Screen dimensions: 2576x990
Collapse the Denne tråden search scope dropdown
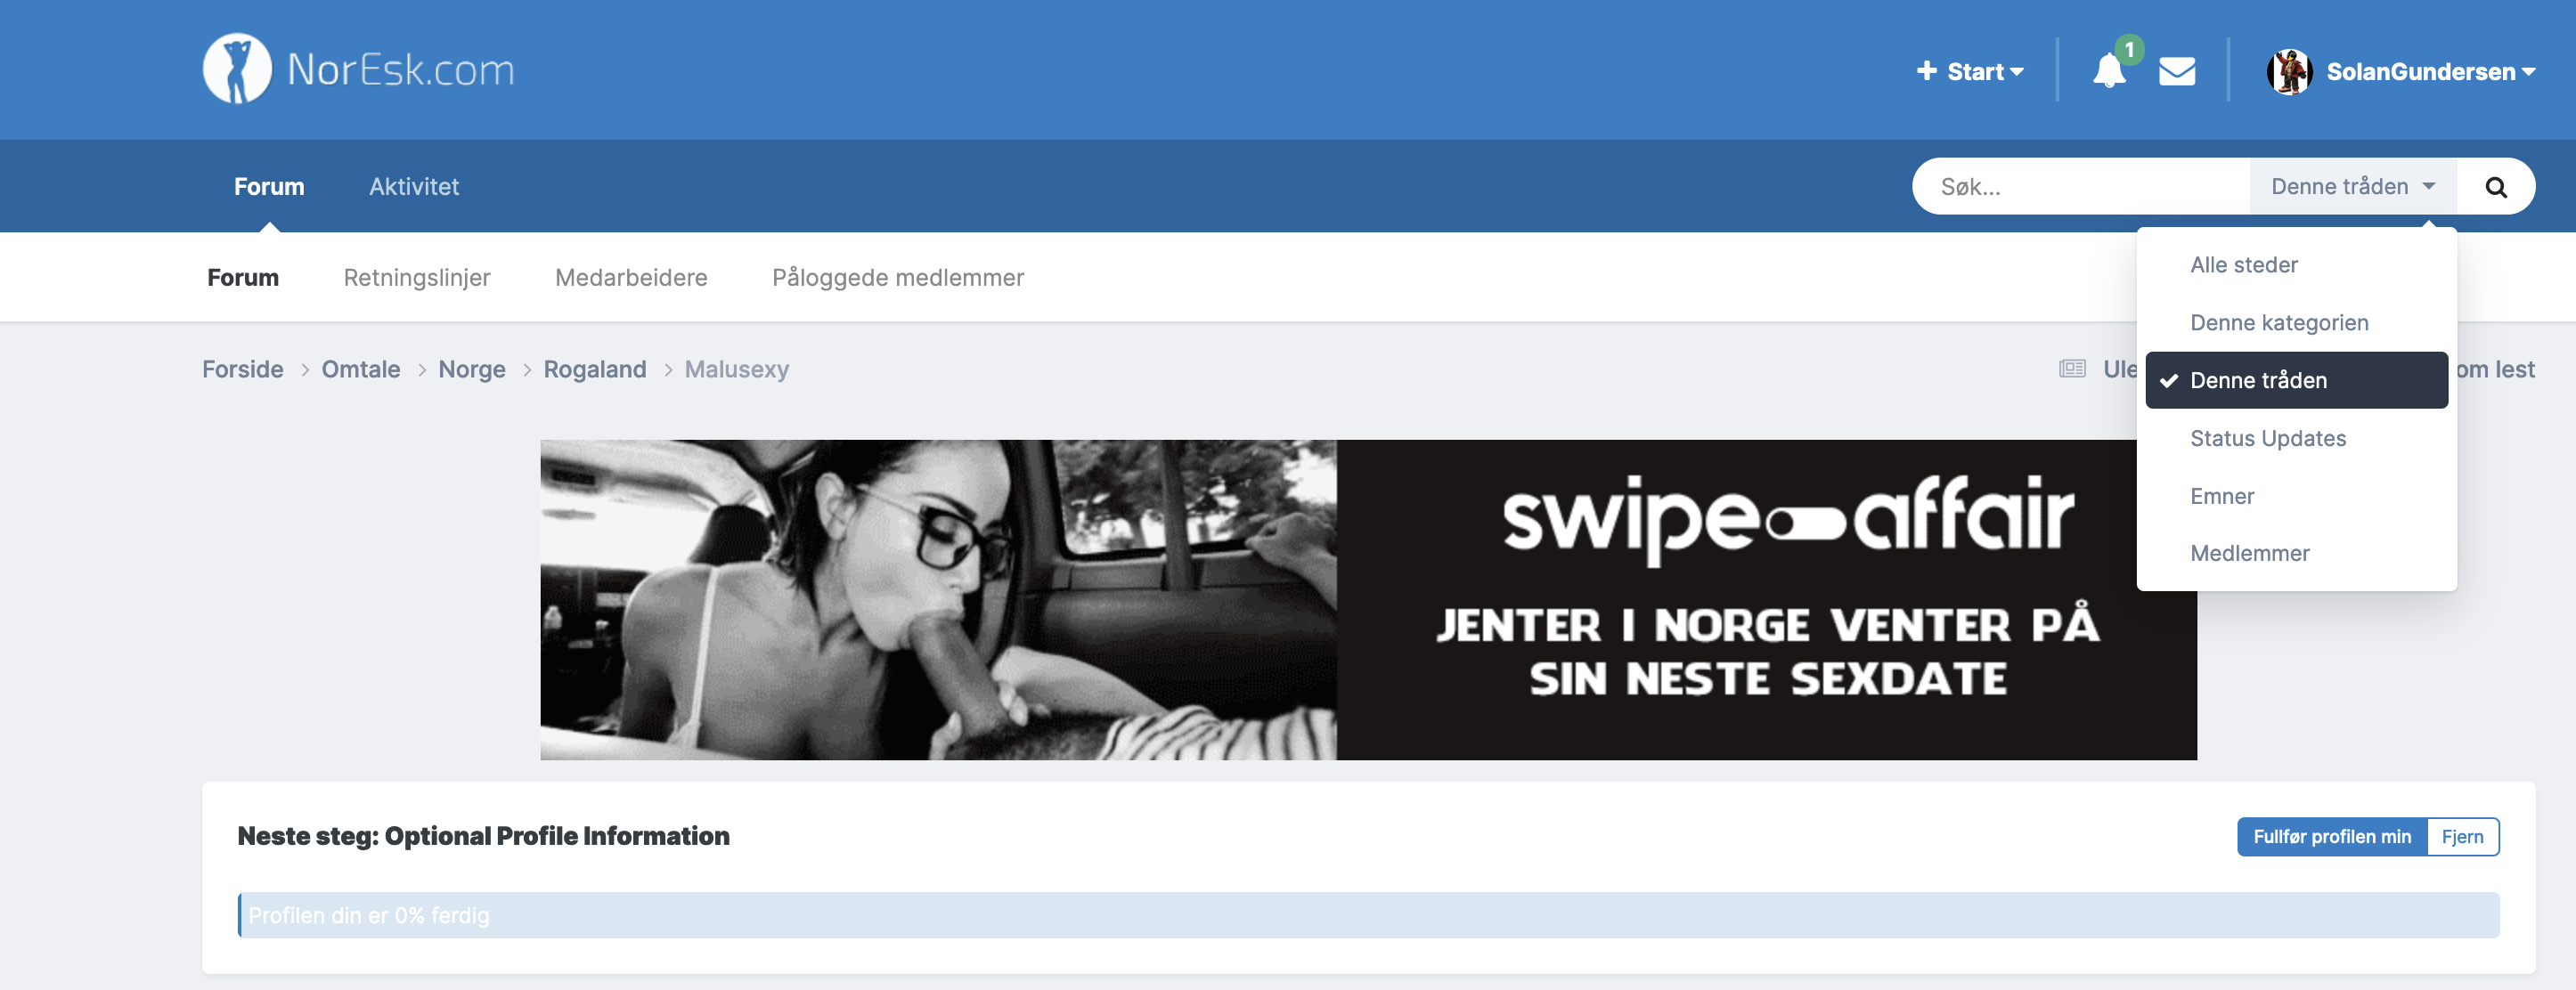pos(2352,186)
